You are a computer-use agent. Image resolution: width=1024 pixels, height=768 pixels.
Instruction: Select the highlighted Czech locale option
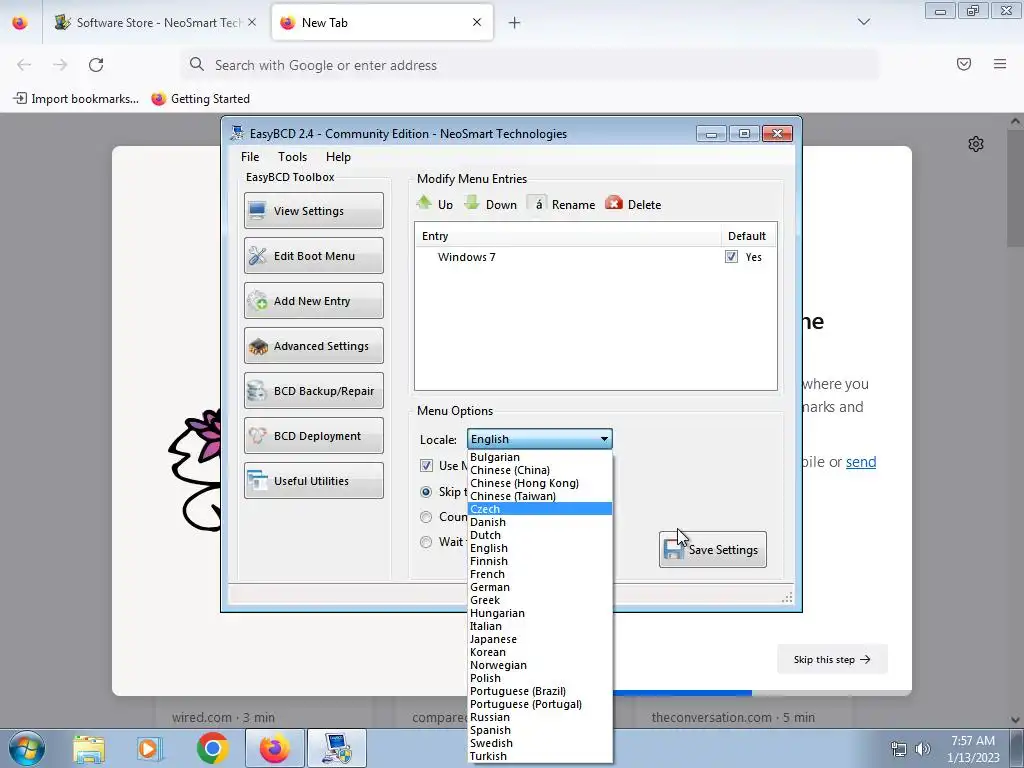tap(540, 509)
